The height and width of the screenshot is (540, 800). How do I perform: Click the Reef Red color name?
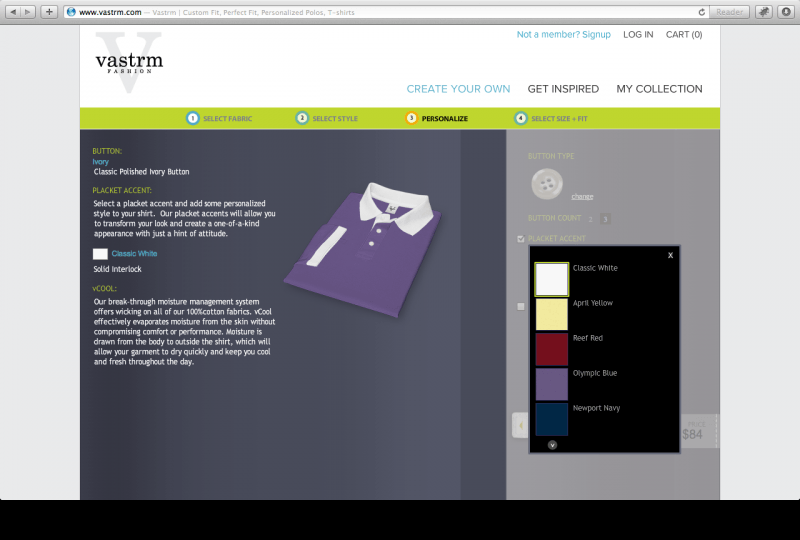[x=588, y=338]
